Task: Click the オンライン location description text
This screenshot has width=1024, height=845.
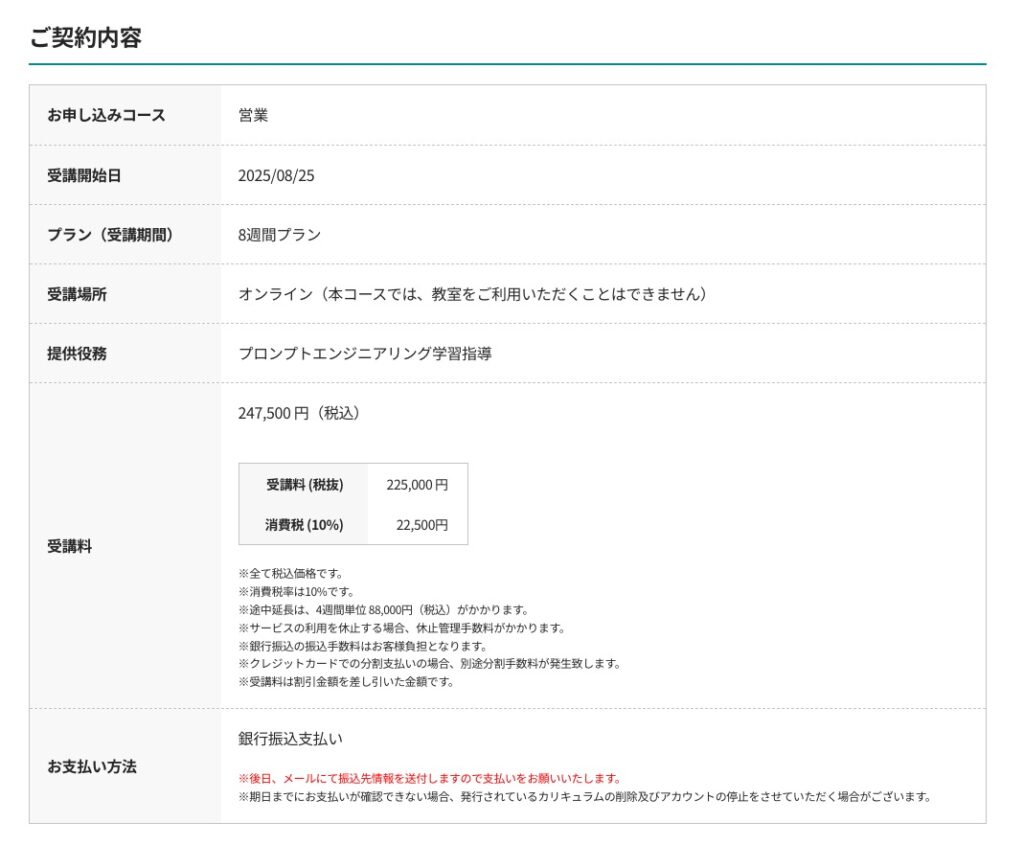Action: coord(473,294)
